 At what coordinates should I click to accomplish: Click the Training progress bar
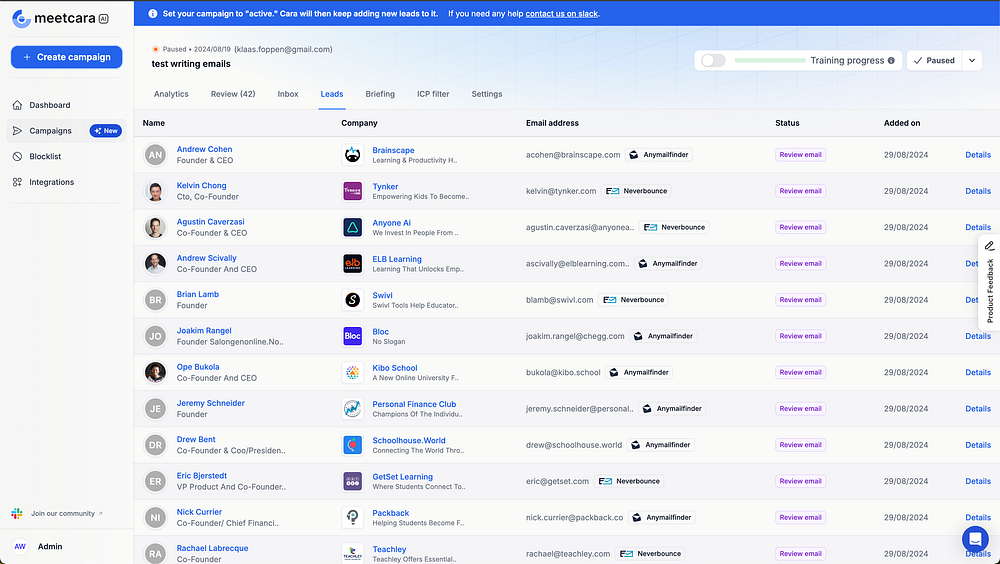point(770,61)
